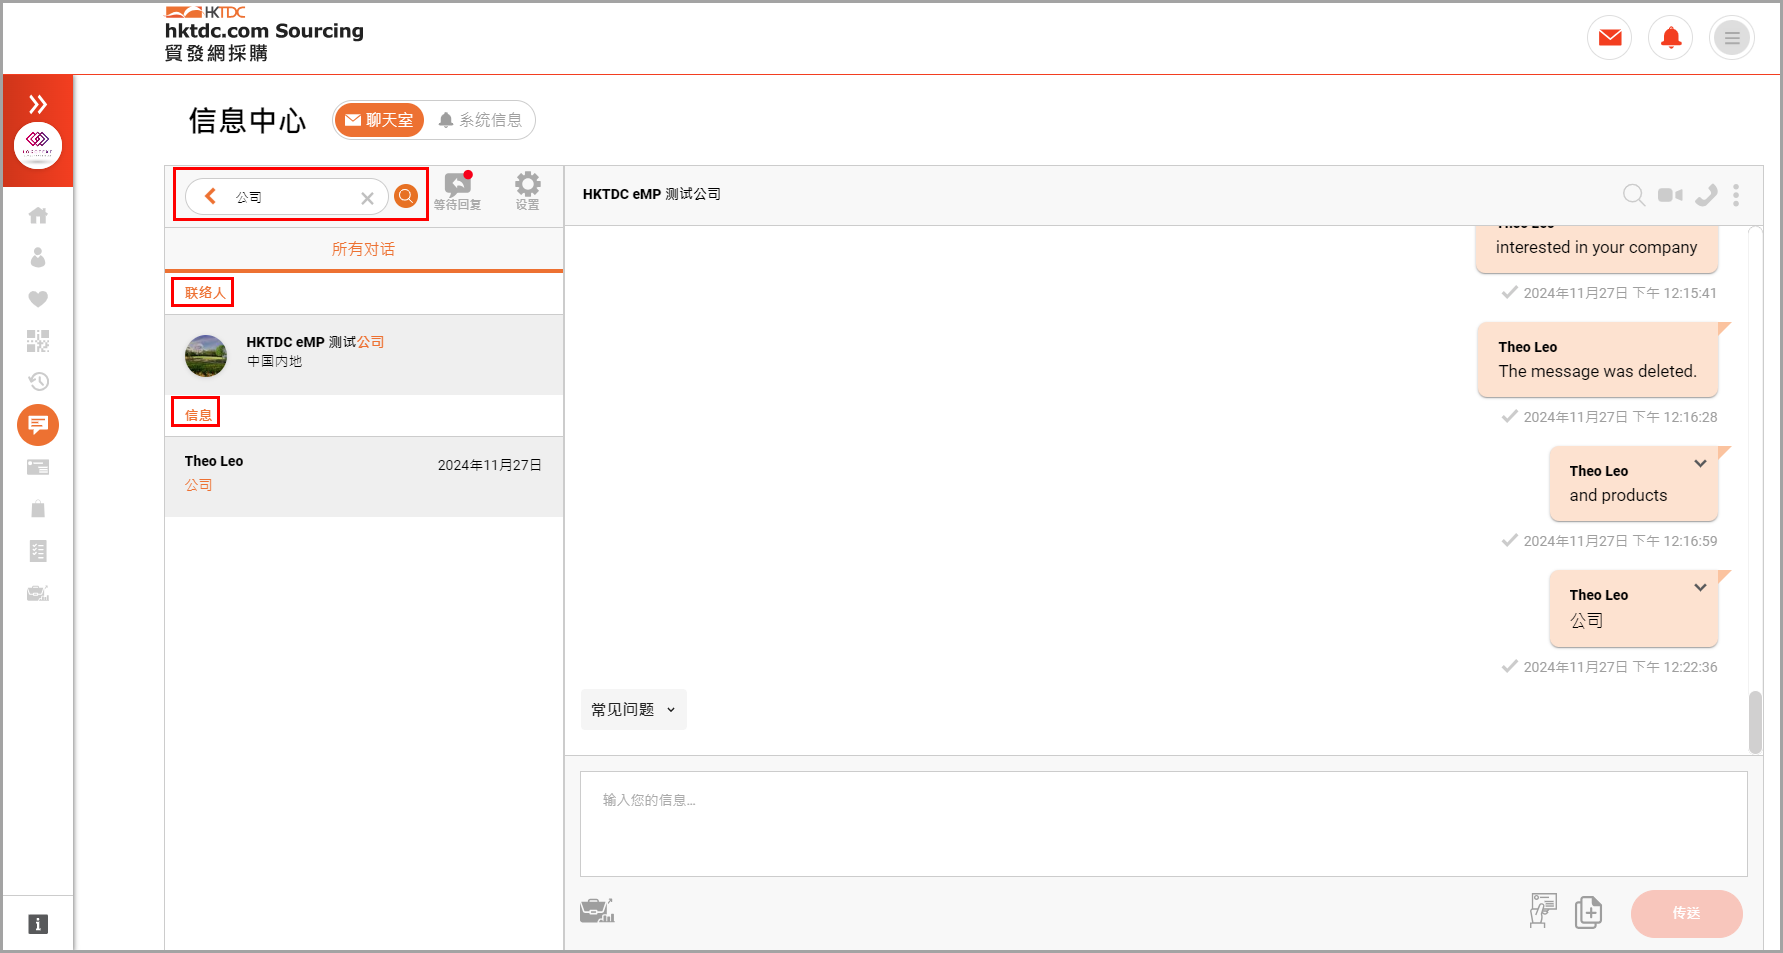Image resolution: width=1783 pixels, height=953 pixels.
Task: Go to Home via sidebar house icon
Action: (x=38, y=215)
